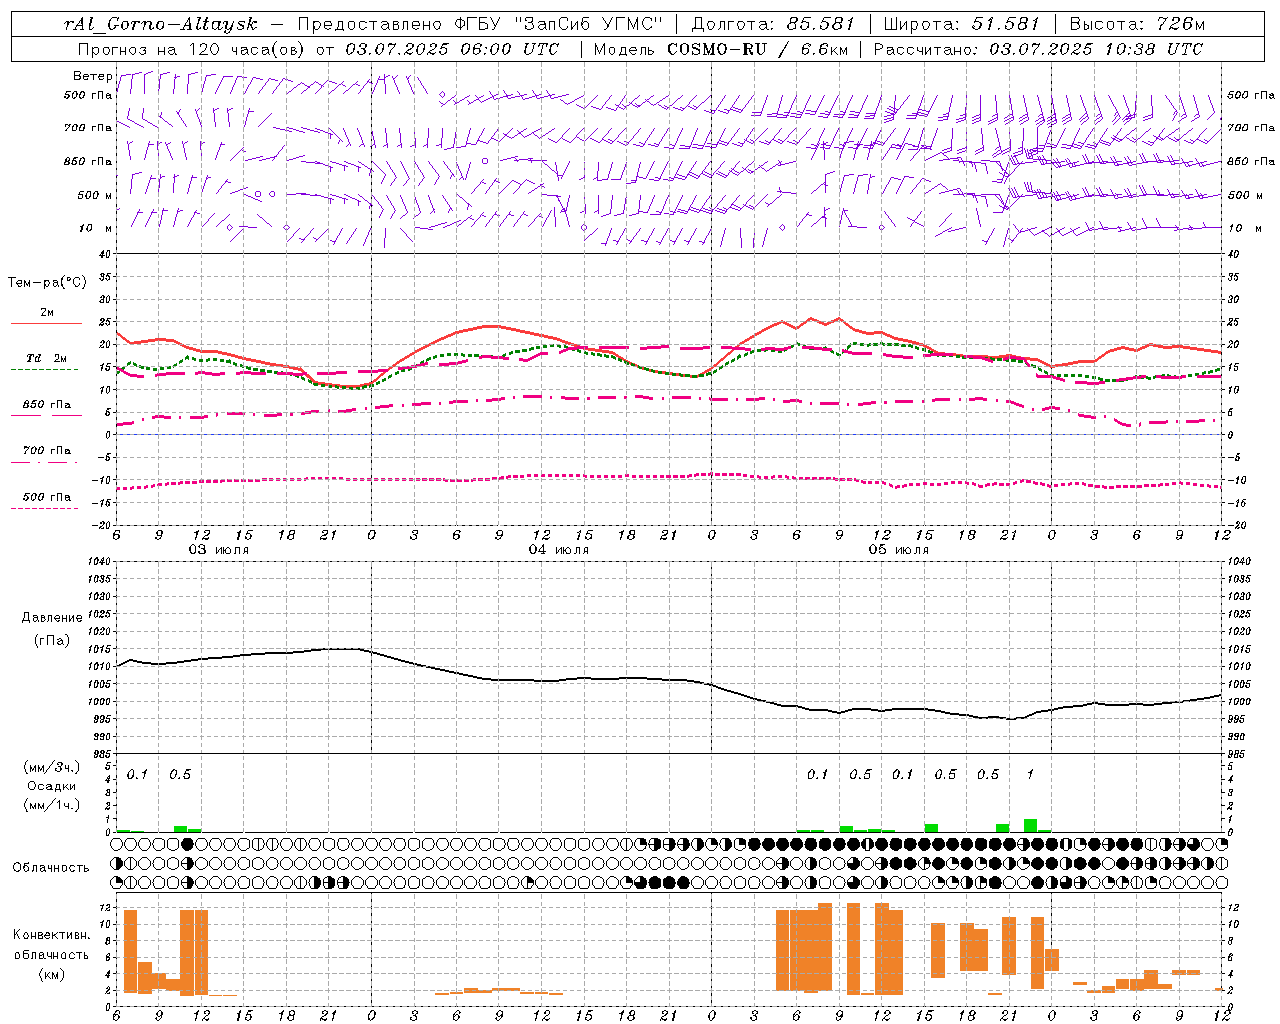1280x1024 pixels.
Task: Click the 500 м wind level label on the left
Action: [95, 195]
